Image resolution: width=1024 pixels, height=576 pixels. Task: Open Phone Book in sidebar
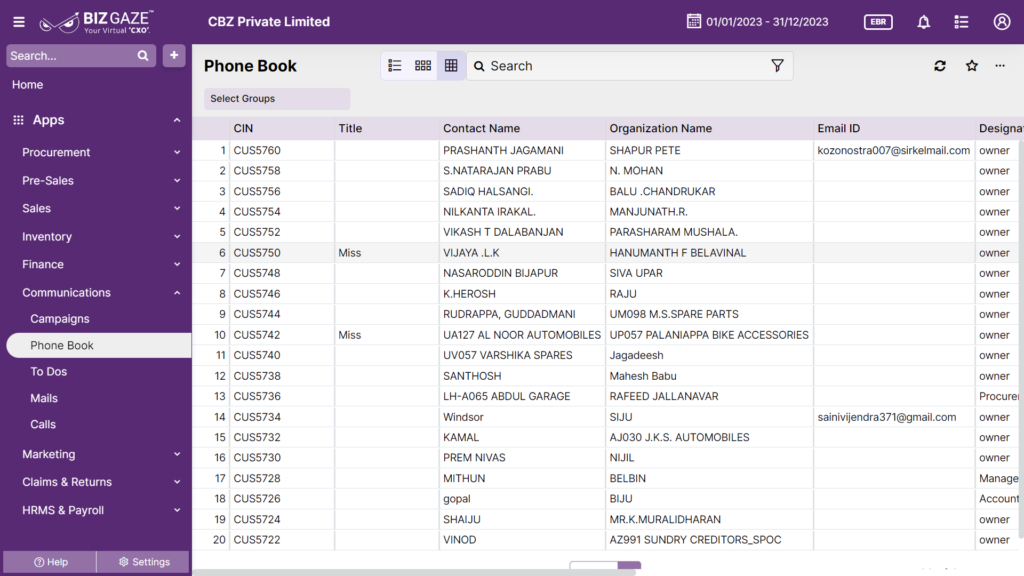click(99, 345)
